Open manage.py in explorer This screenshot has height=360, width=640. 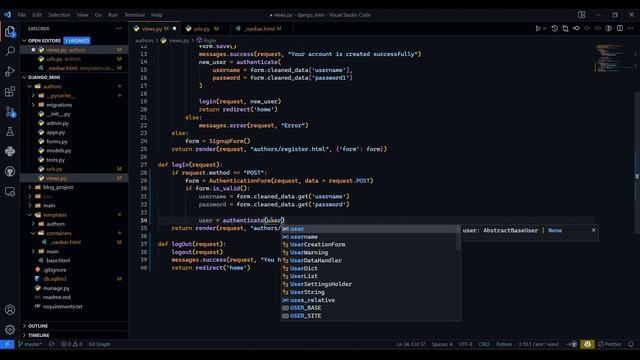click(x=56, y=288)
